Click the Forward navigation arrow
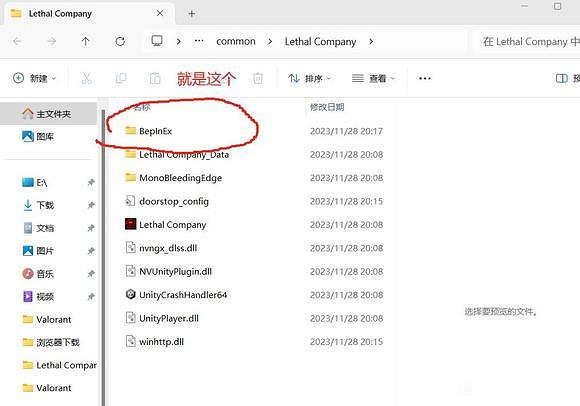 pos(51,41)
